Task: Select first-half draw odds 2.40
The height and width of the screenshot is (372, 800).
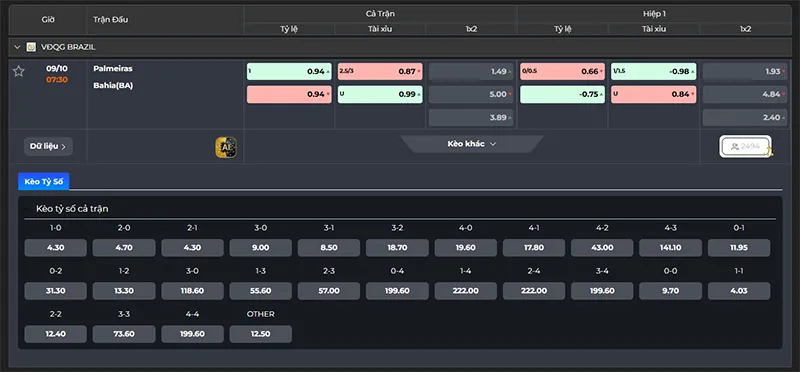Action: pyautogui.click(x=745, y=117)
